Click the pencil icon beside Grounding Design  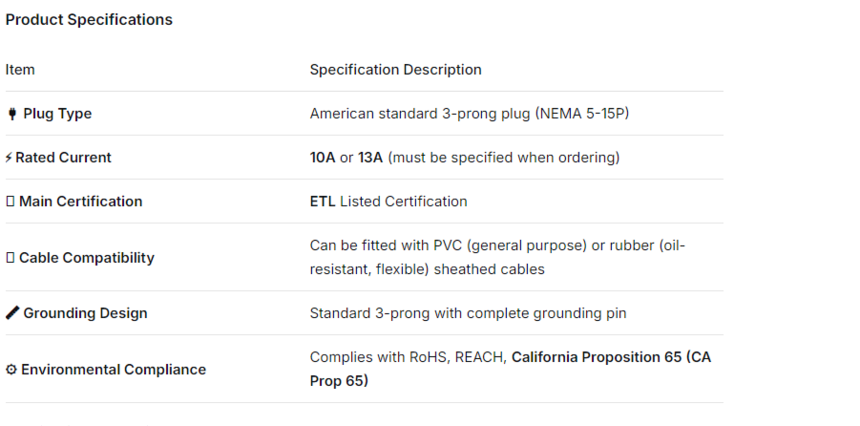(x=12, y=314)
